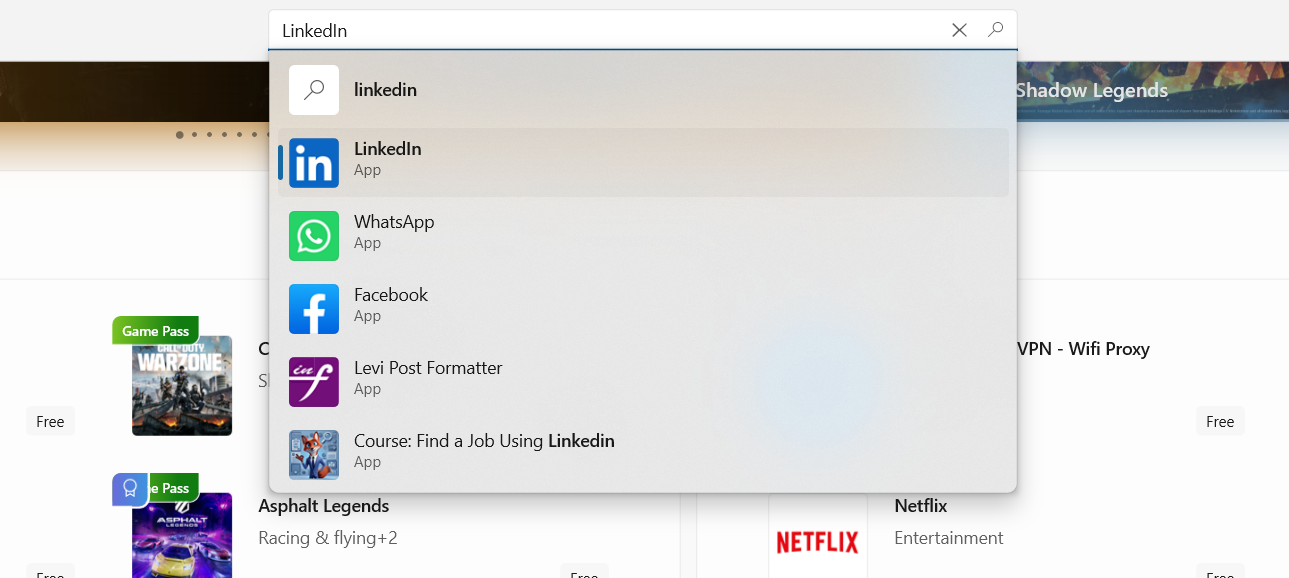Focus the search input containing 'LinkedIn'

tap(600, 30)
